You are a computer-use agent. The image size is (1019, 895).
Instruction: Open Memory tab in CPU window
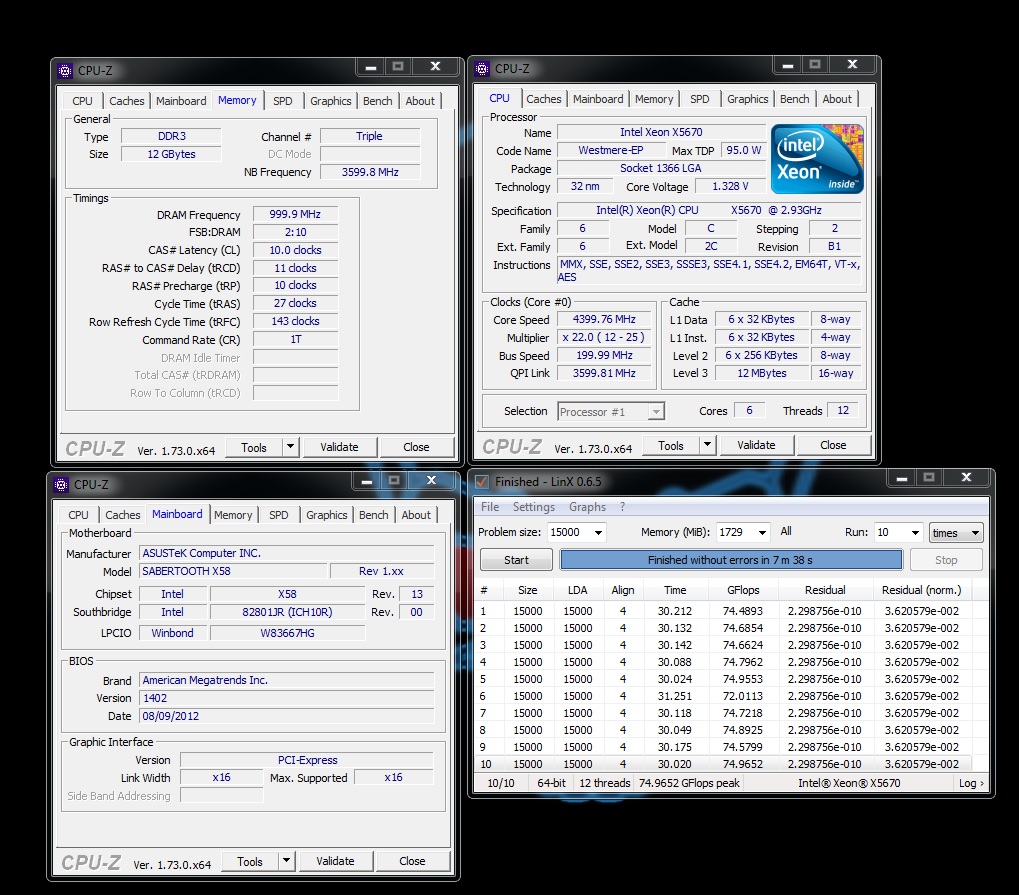tap(654, 99)
